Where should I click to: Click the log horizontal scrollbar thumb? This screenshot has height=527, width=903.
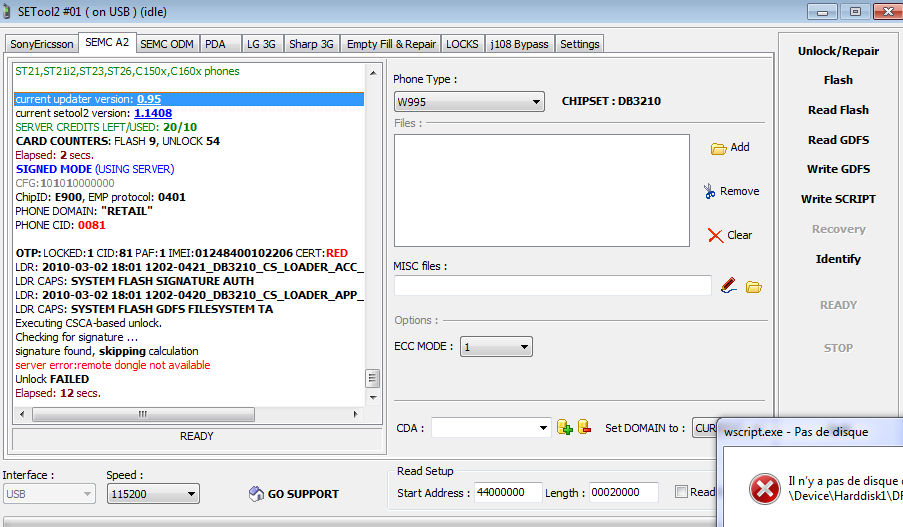[143, 414]
